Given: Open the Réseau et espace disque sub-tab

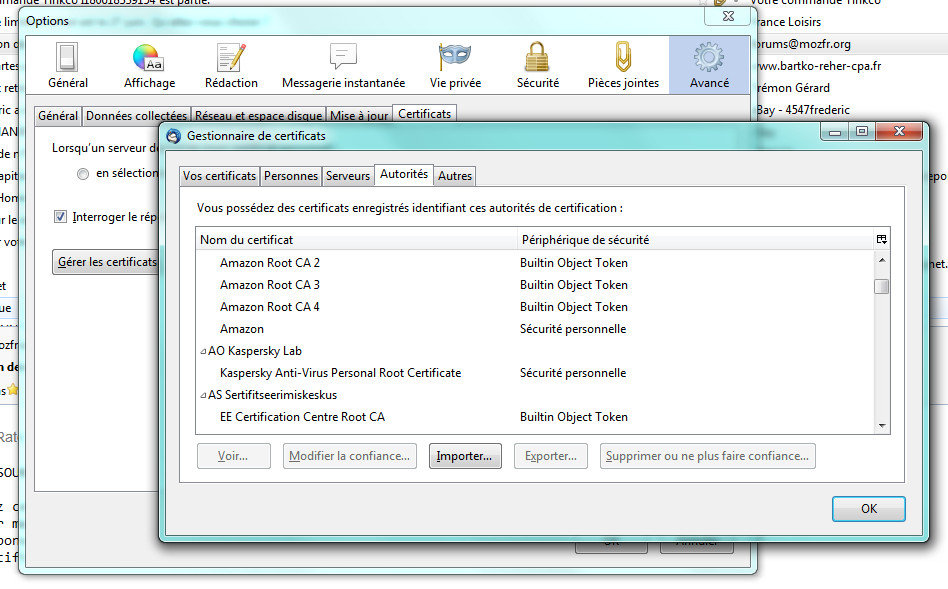Looking at the screenshot, I should click(x=258, y=116).
